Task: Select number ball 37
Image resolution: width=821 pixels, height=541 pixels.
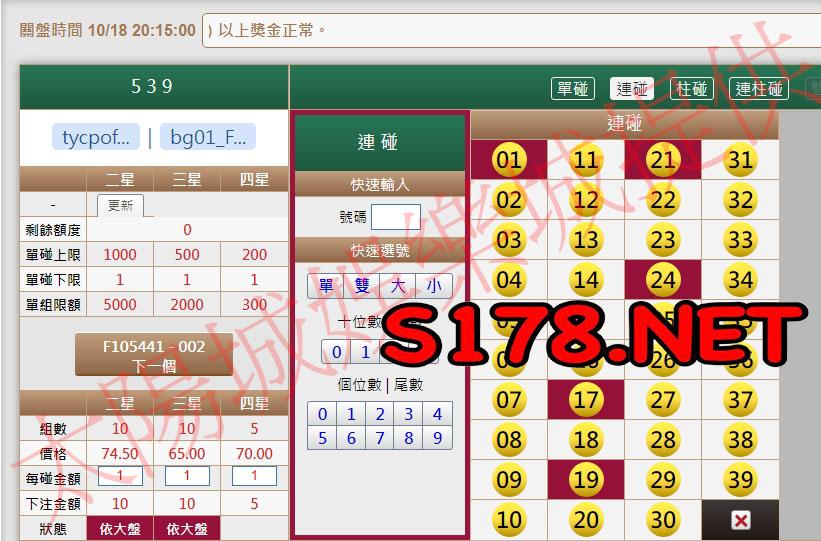Action: [x=740, y=400]
